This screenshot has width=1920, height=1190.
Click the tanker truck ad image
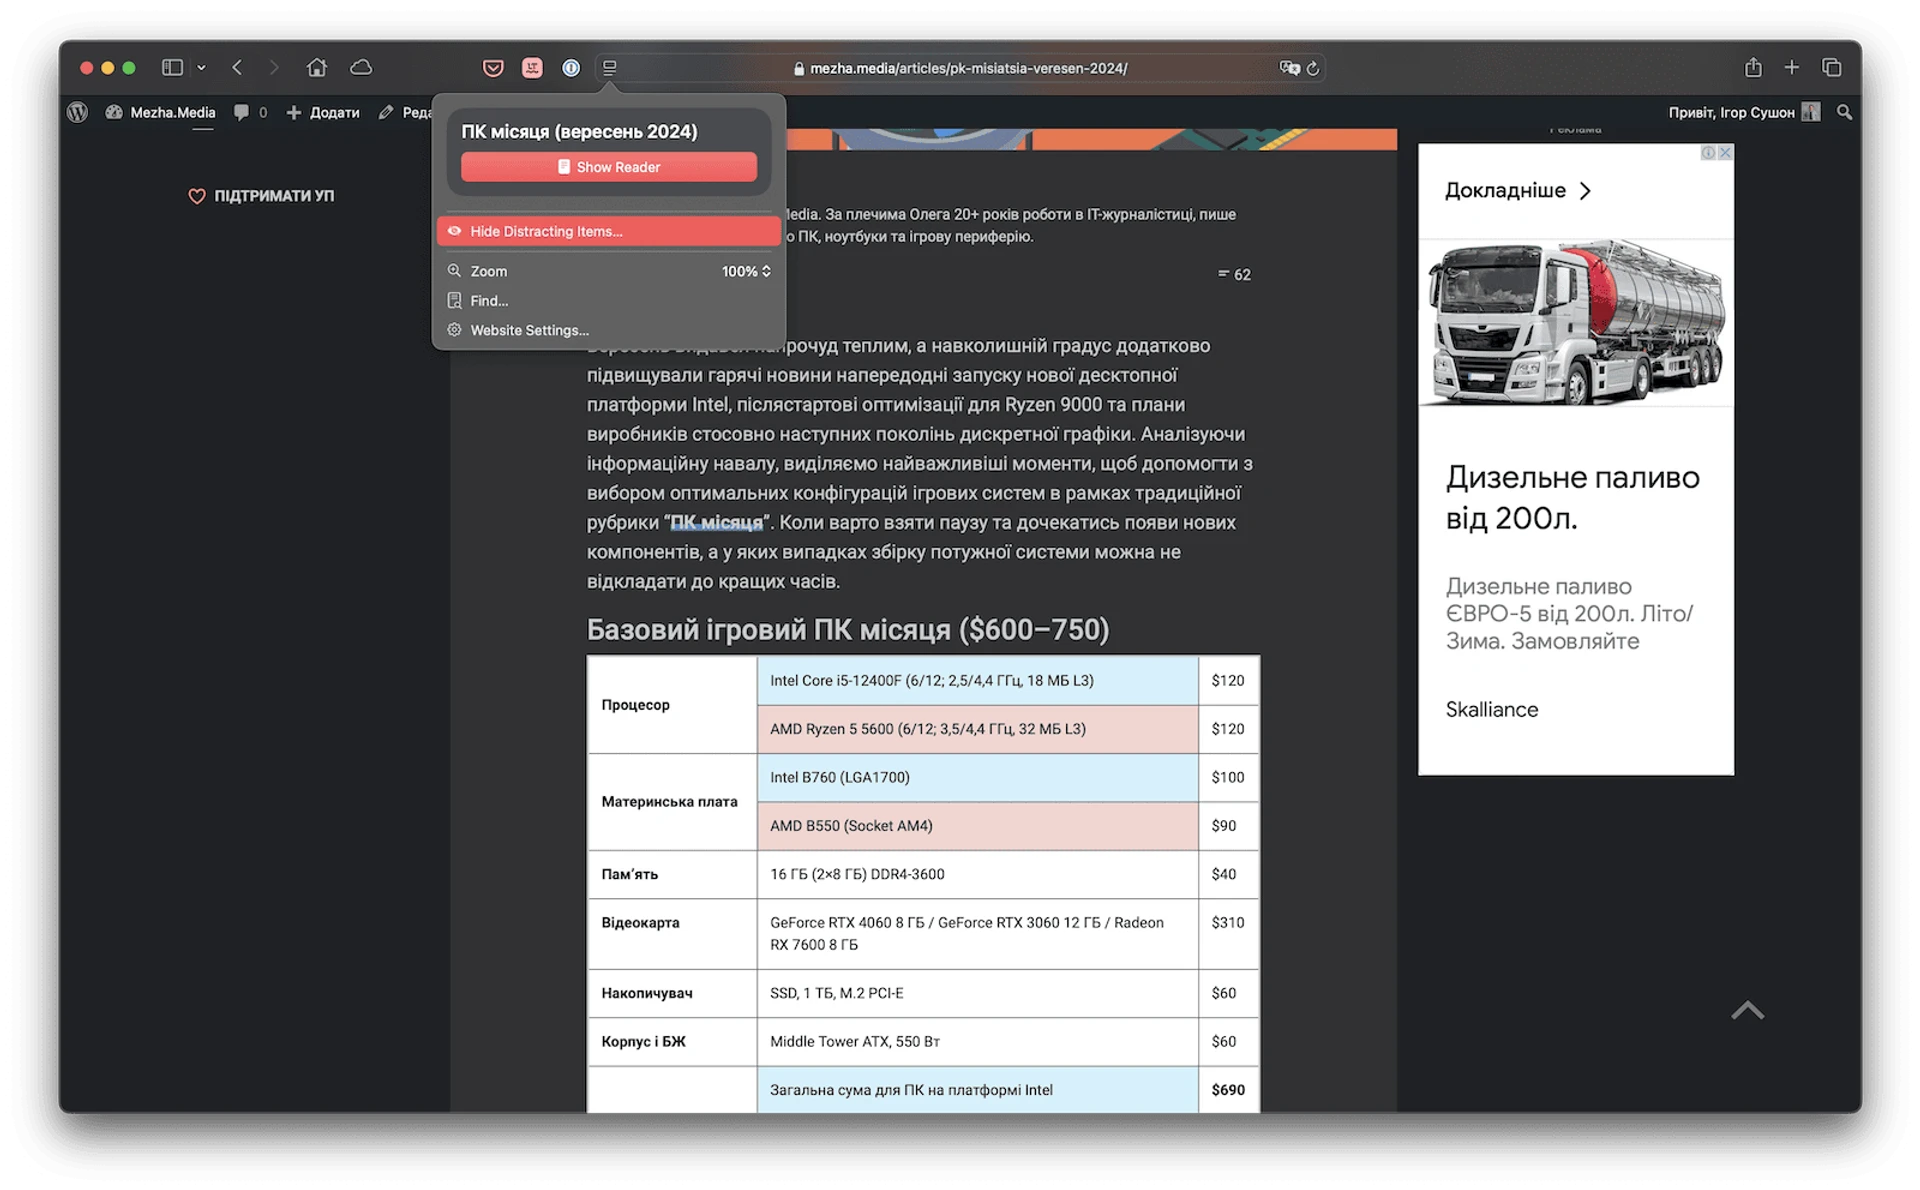(1575, 321)
